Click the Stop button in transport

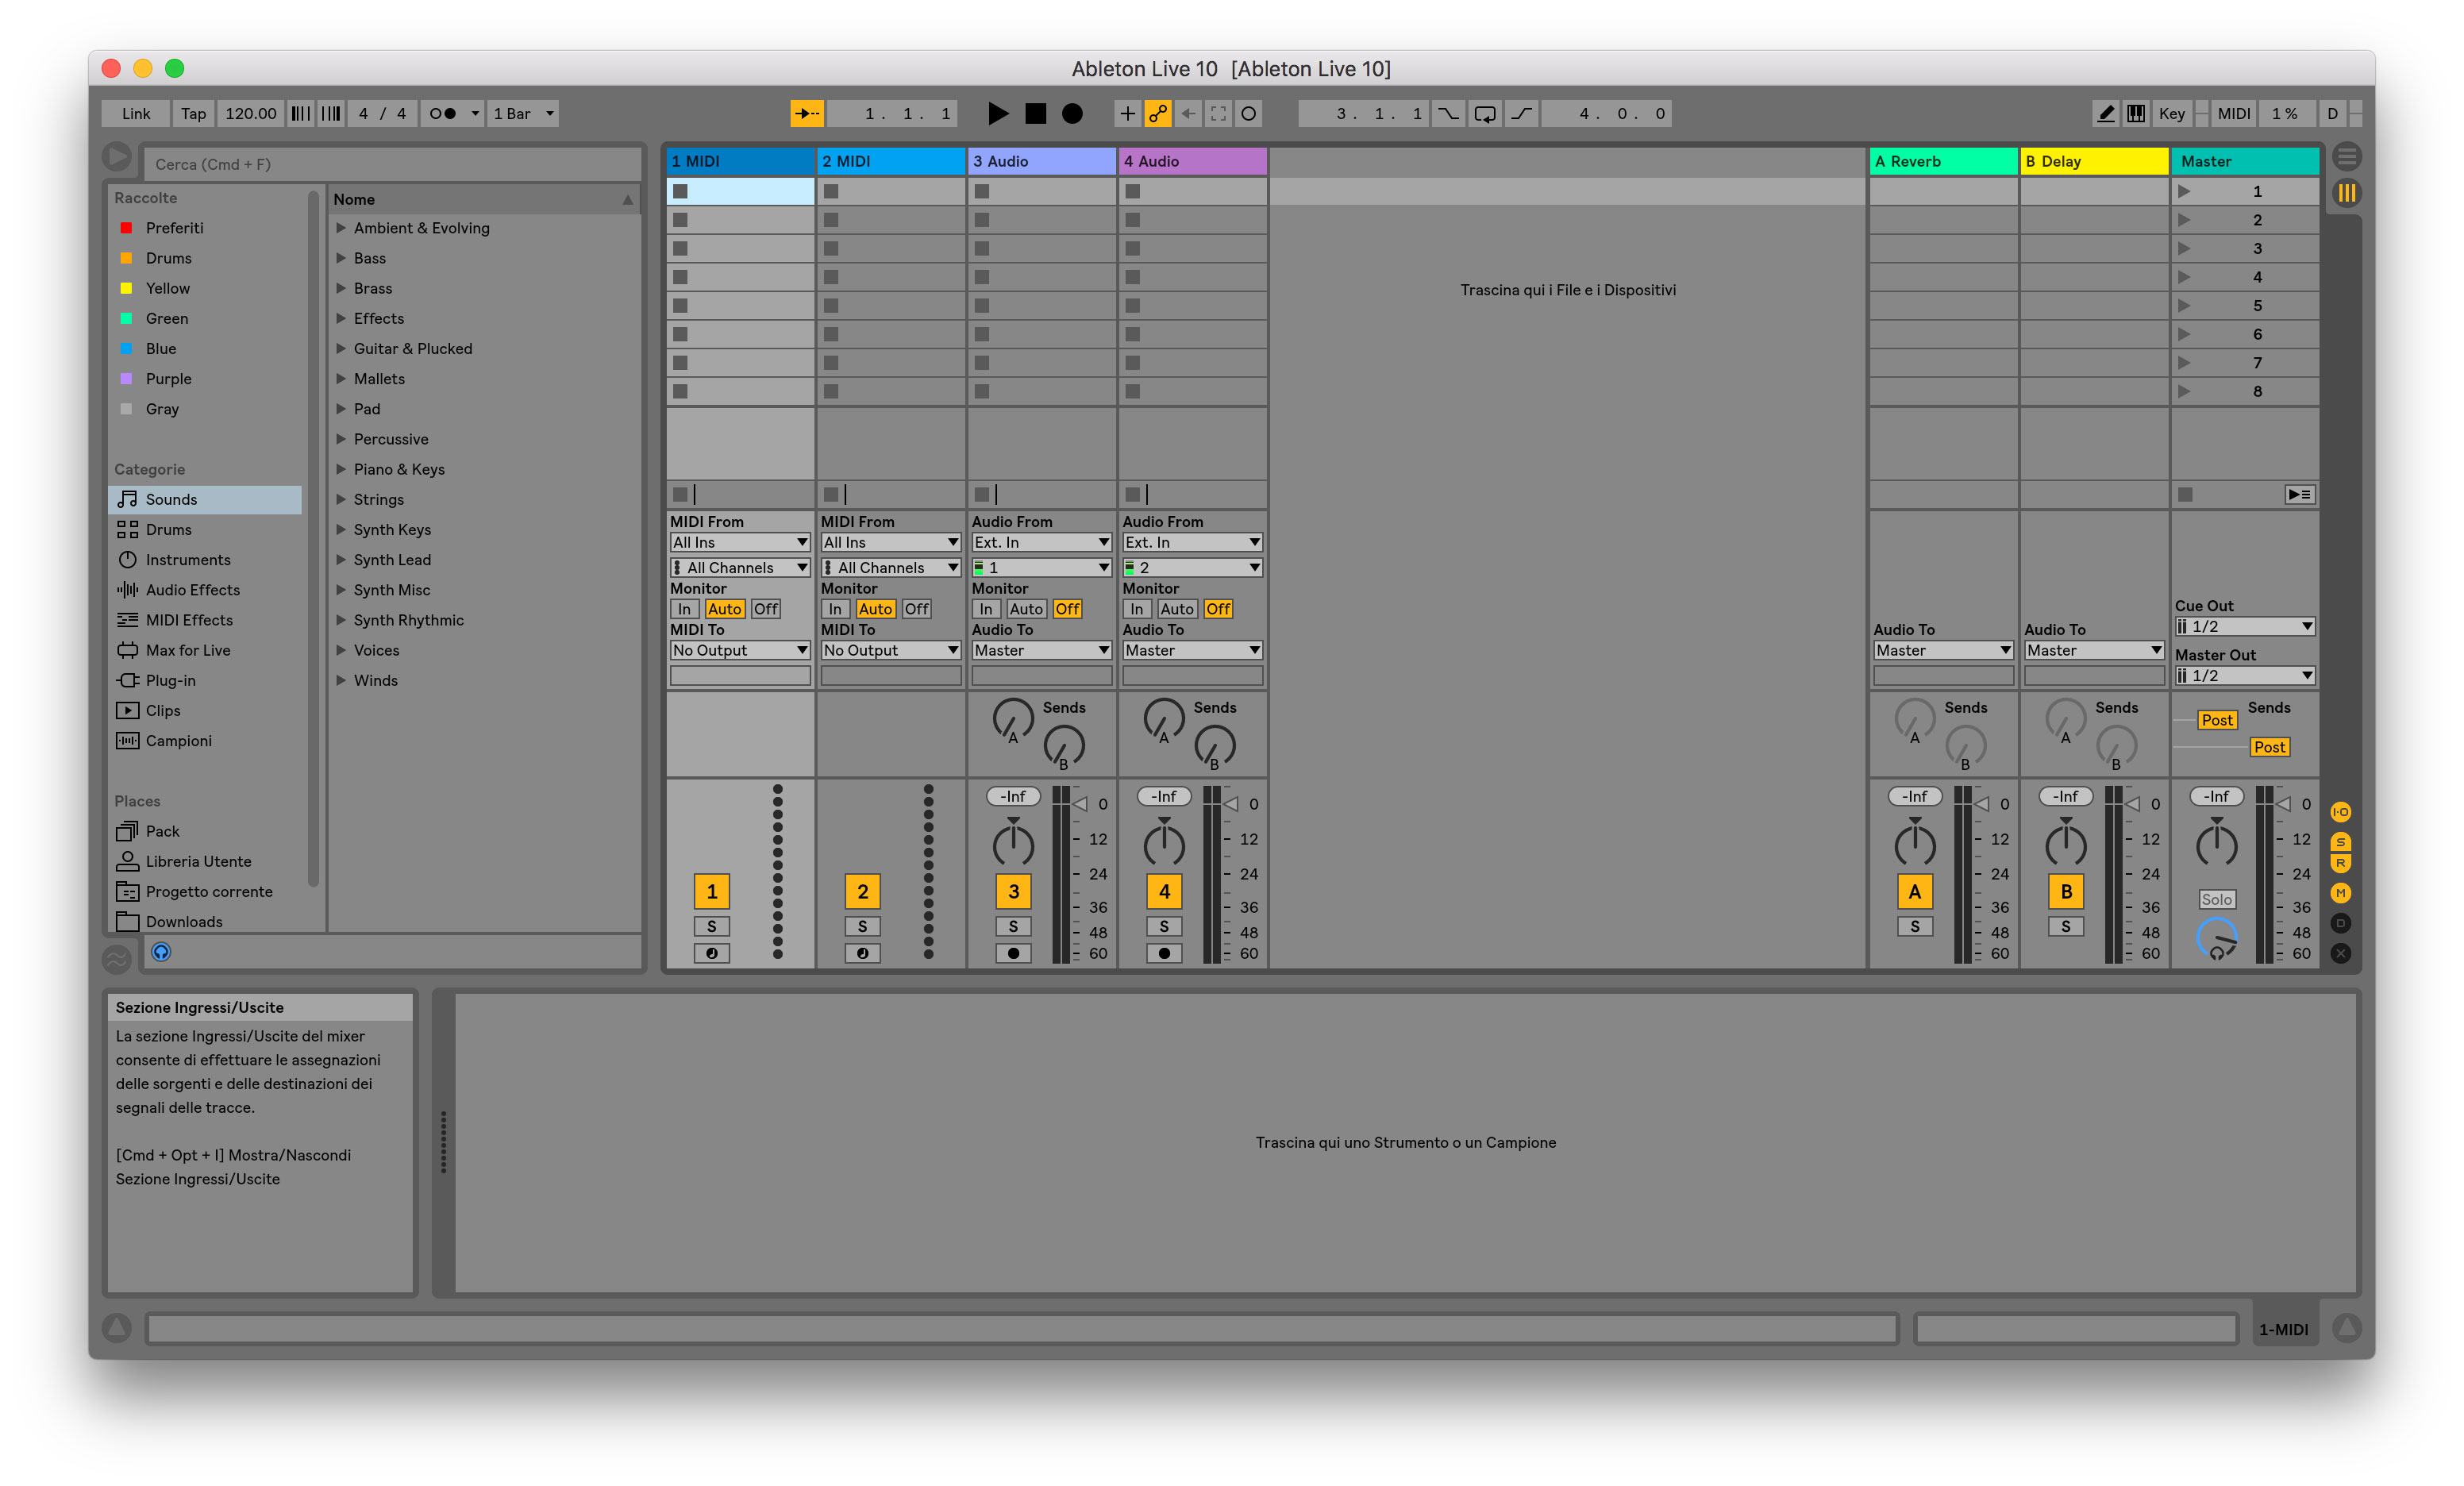[x=1036, y=114]
